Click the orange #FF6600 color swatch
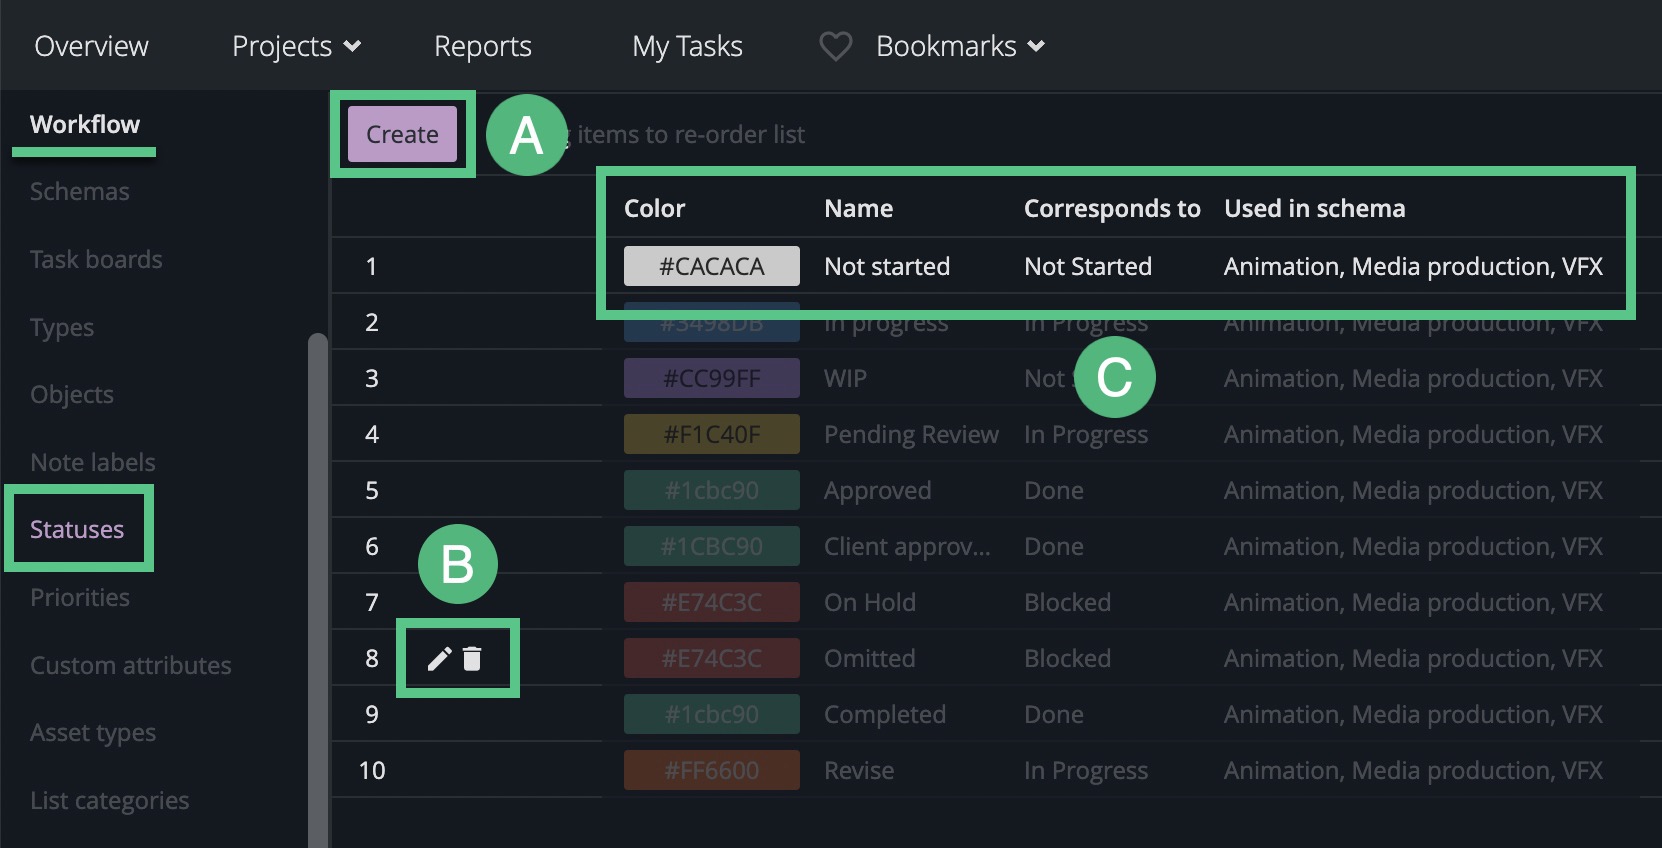 tap(711, 770)
